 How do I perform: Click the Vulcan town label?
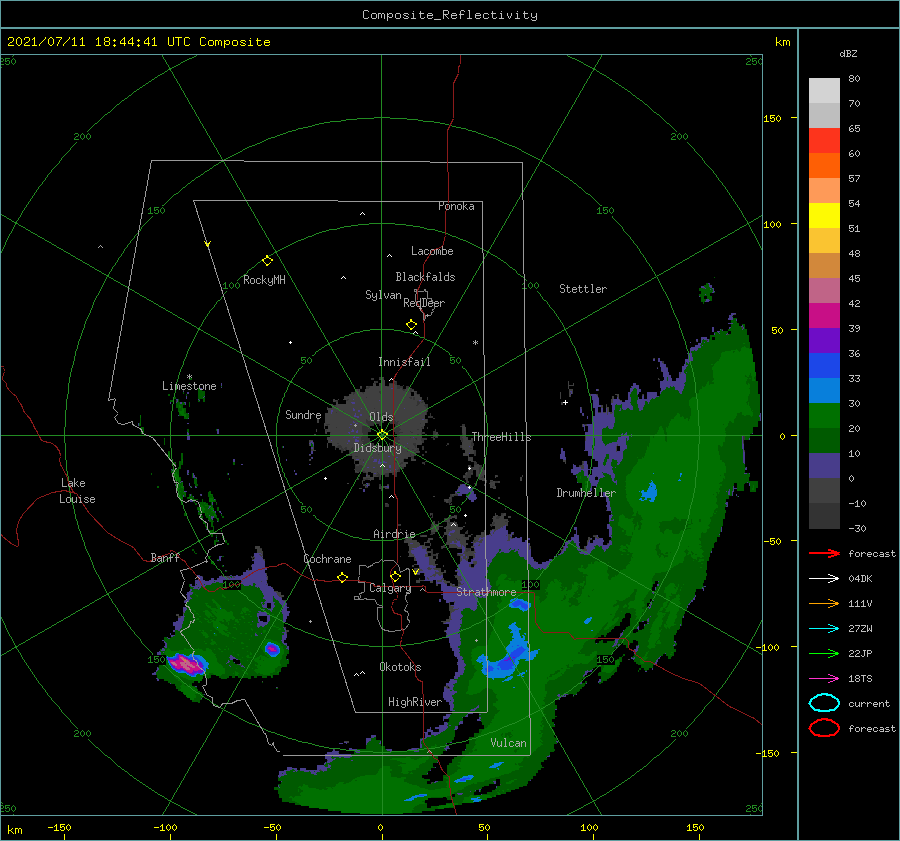coord(508,743)
